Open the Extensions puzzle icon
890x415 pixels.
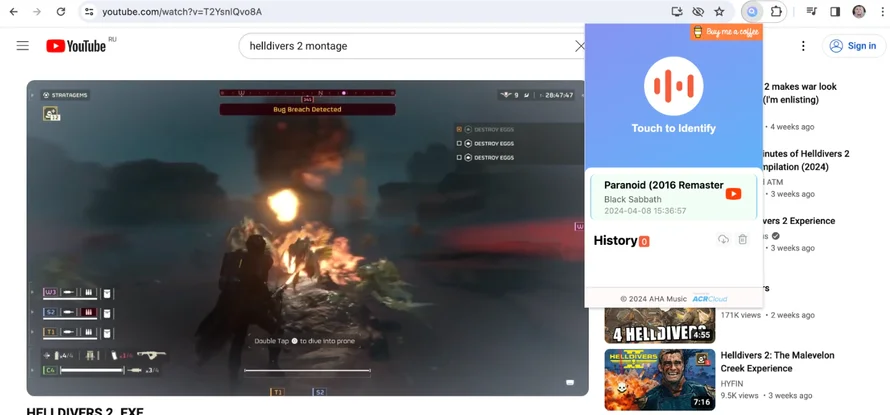(776, 11)
